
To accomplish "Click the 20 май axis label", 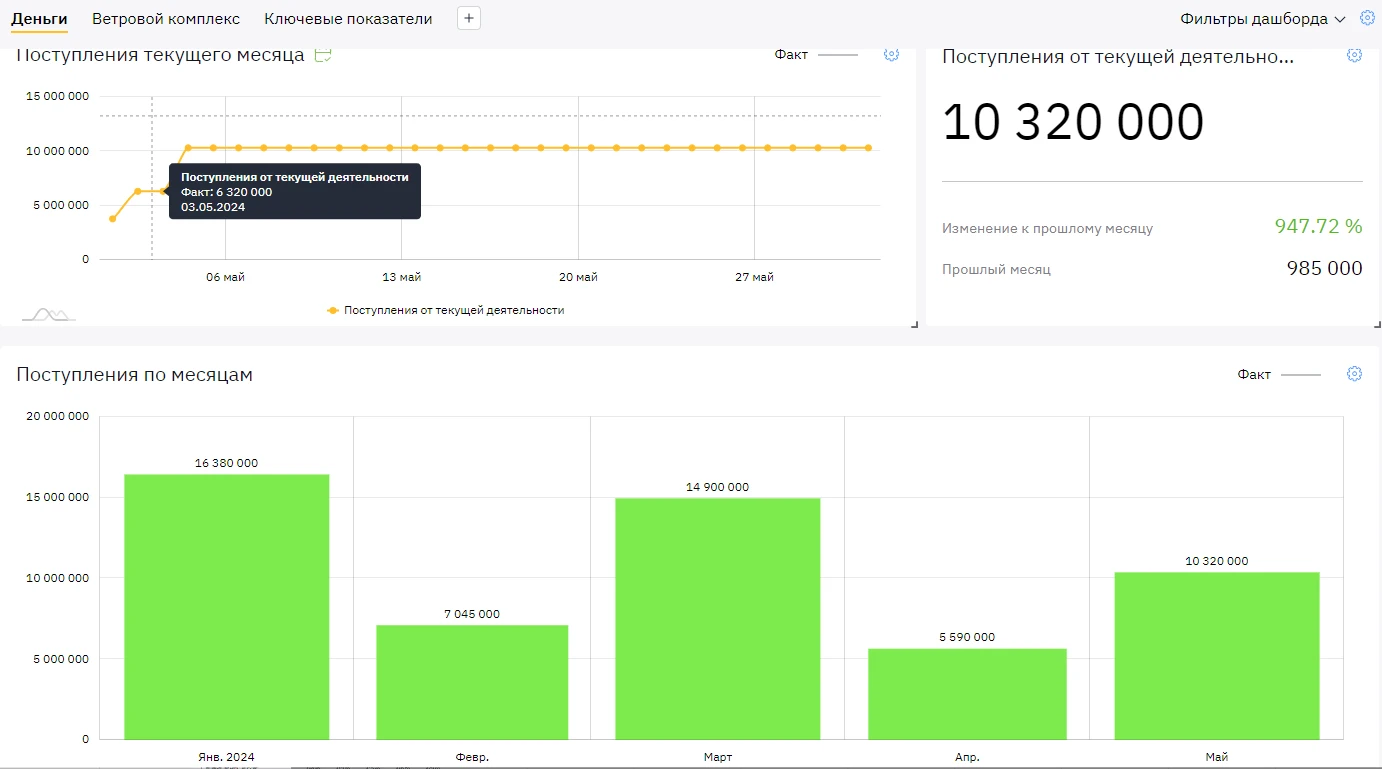I will pos(578,277).
